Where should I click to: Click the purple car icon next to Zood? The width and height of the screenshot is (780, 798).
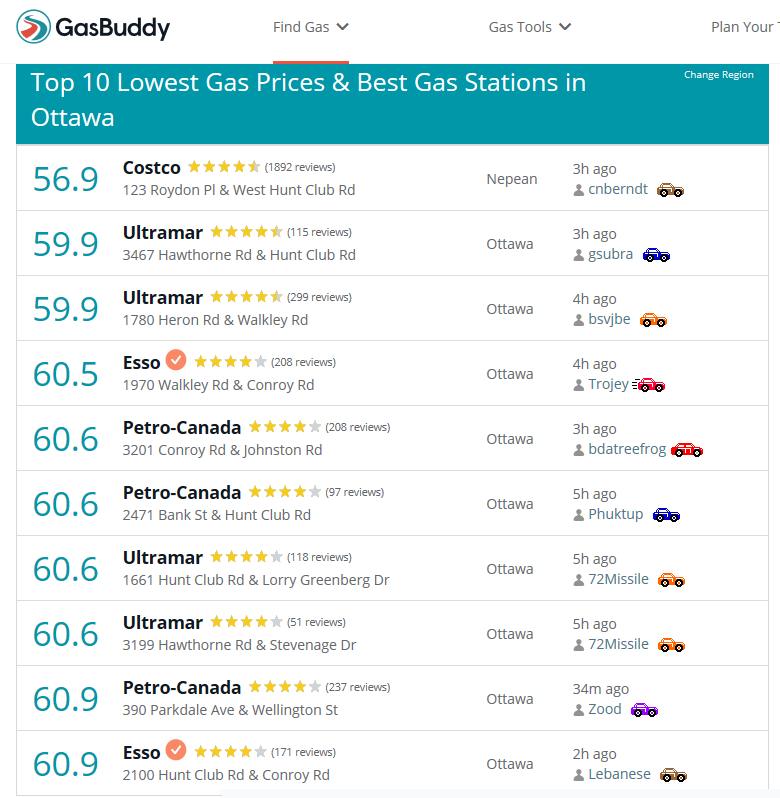644,710
